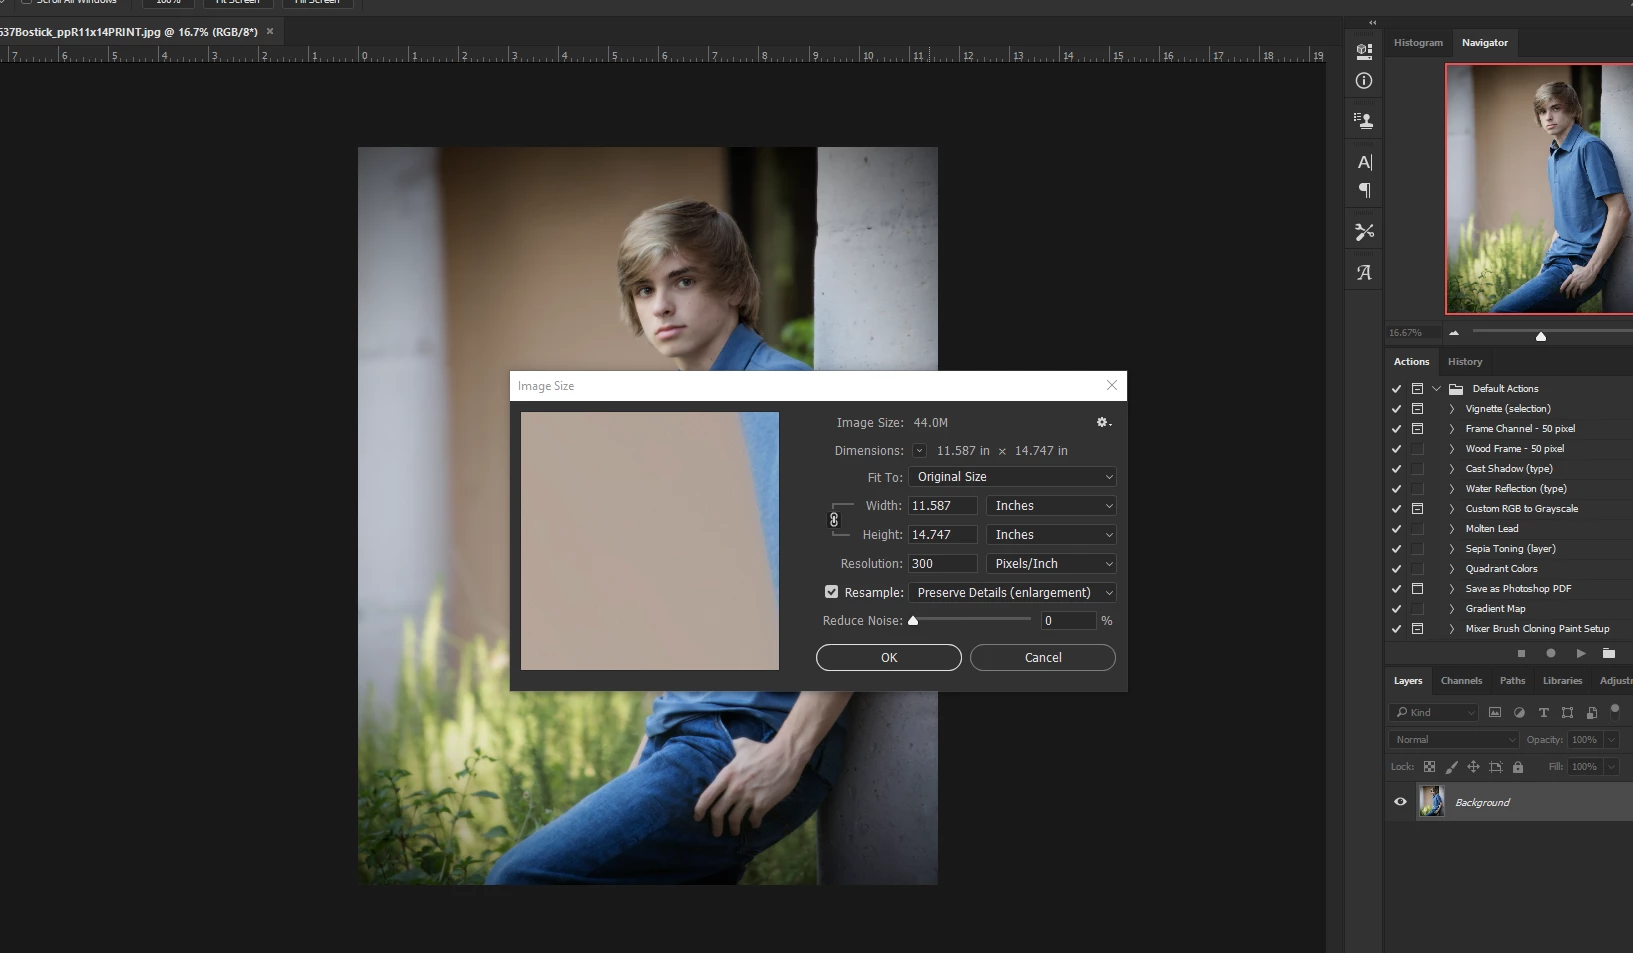Click OK in Image Size dialog
This screenshot has height=953, width=1633.
(889, 658)
